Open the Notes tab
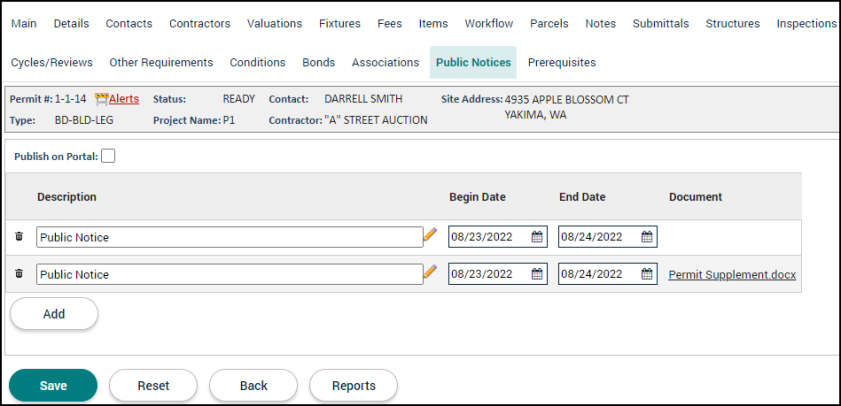Viewport: 841px width, 406px height. click(600, 24)
